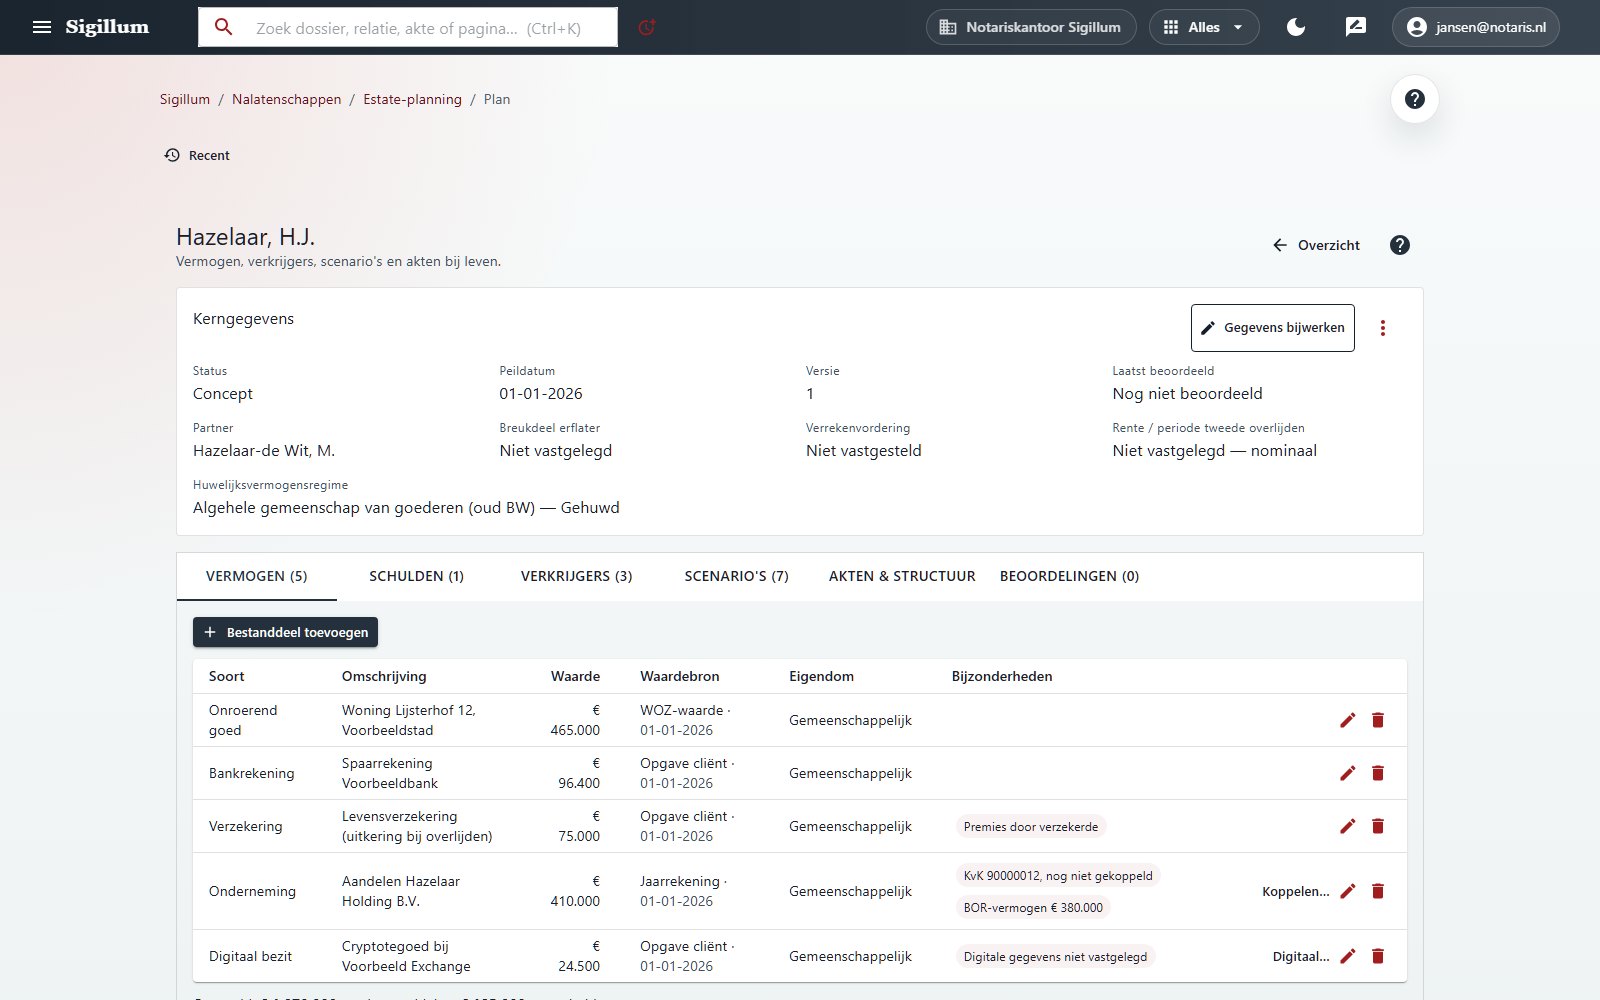The height and width of the screenshot is (1000, 1600).
Task: Click Bestanddeel toevoegen button
Action: point(285,632)
